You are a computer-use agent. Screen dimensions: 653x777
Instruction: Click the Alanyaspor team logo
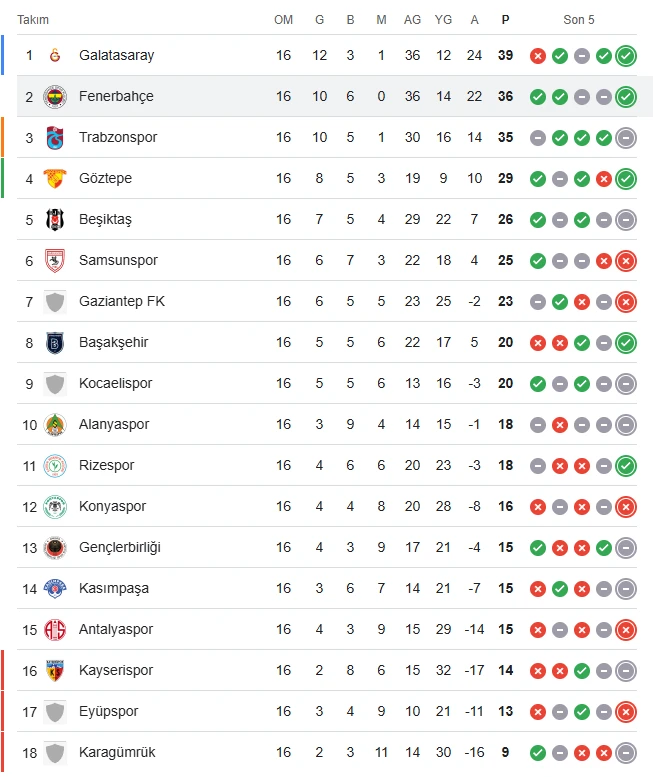(x=55, y=425)
